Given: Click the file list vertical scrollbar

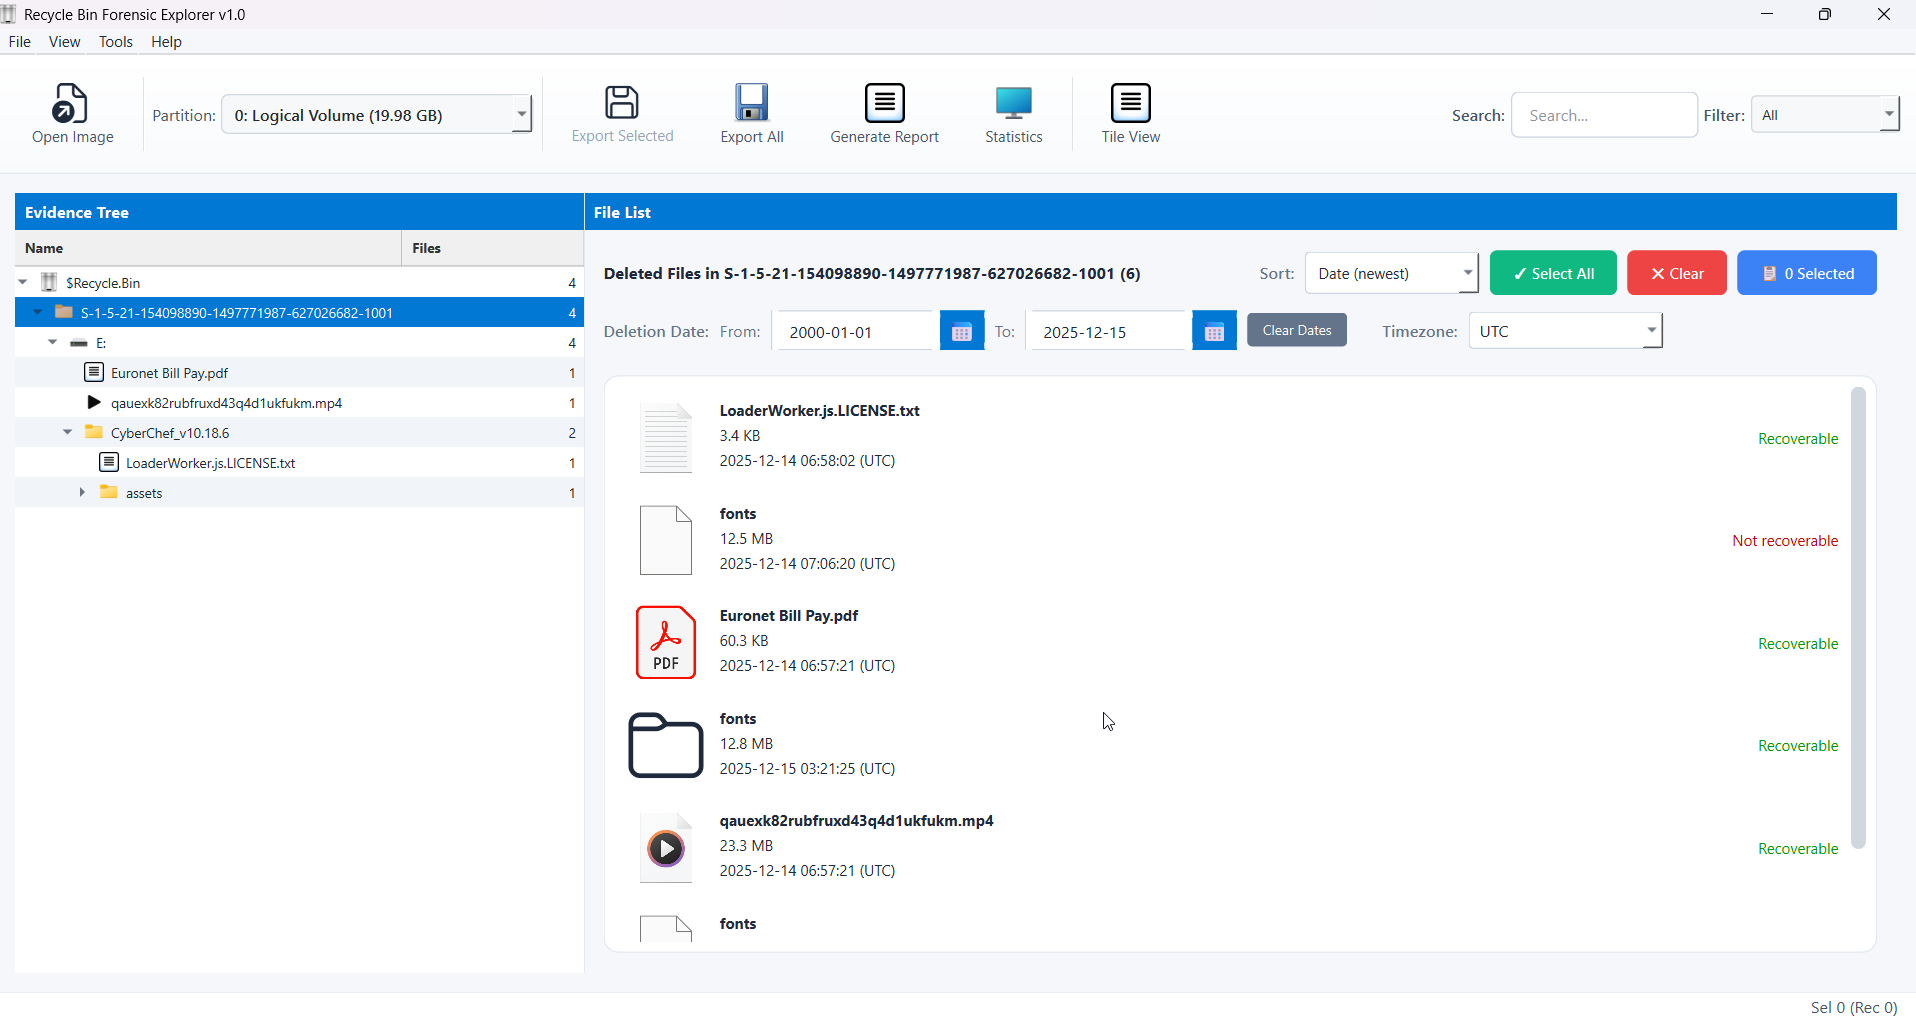Looking at the screenshot, I should pyautogui.click(x=1858, y=618).
